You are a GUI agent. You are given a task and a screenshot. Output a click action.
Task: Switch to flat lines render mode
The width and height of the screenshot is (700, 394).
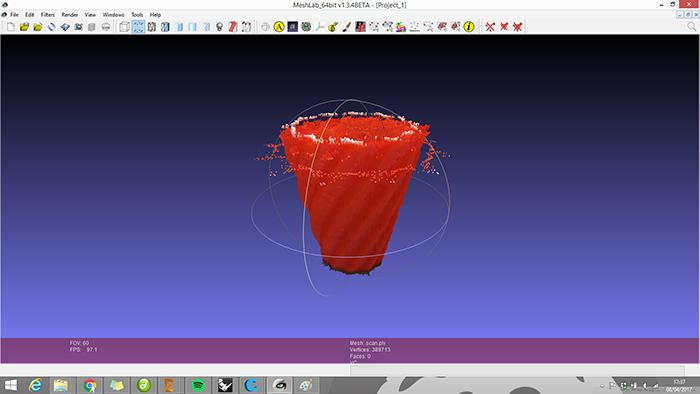click(179, 27)
